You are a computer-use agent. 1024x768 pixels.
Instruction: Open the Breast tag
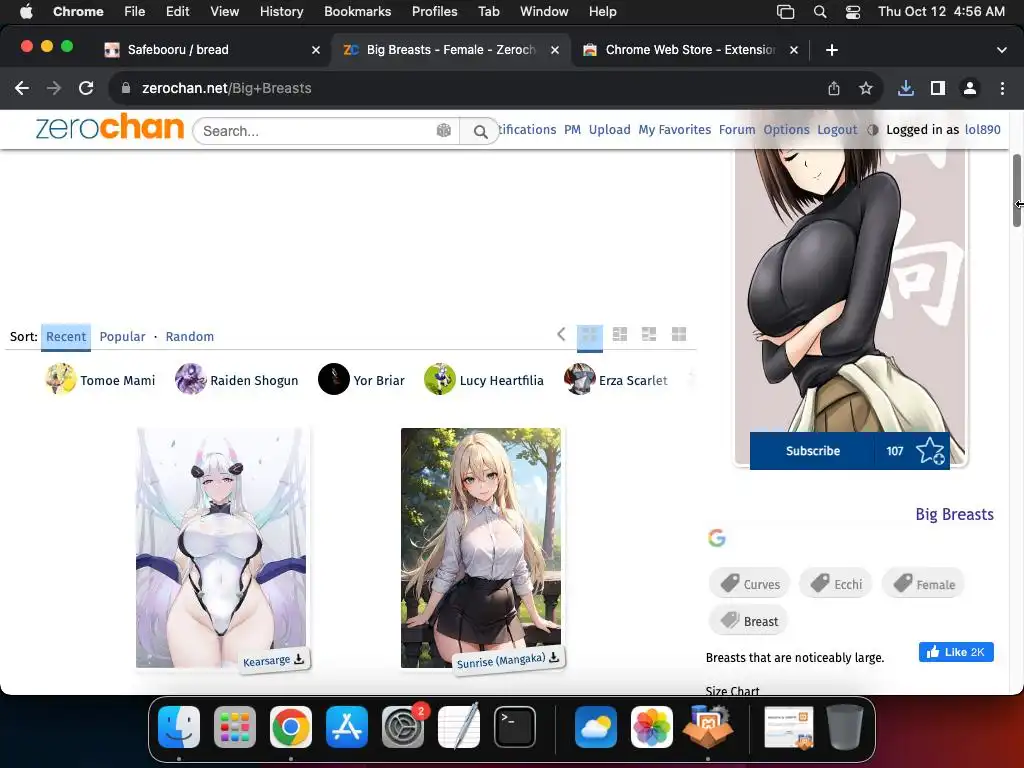pos(748,621)
